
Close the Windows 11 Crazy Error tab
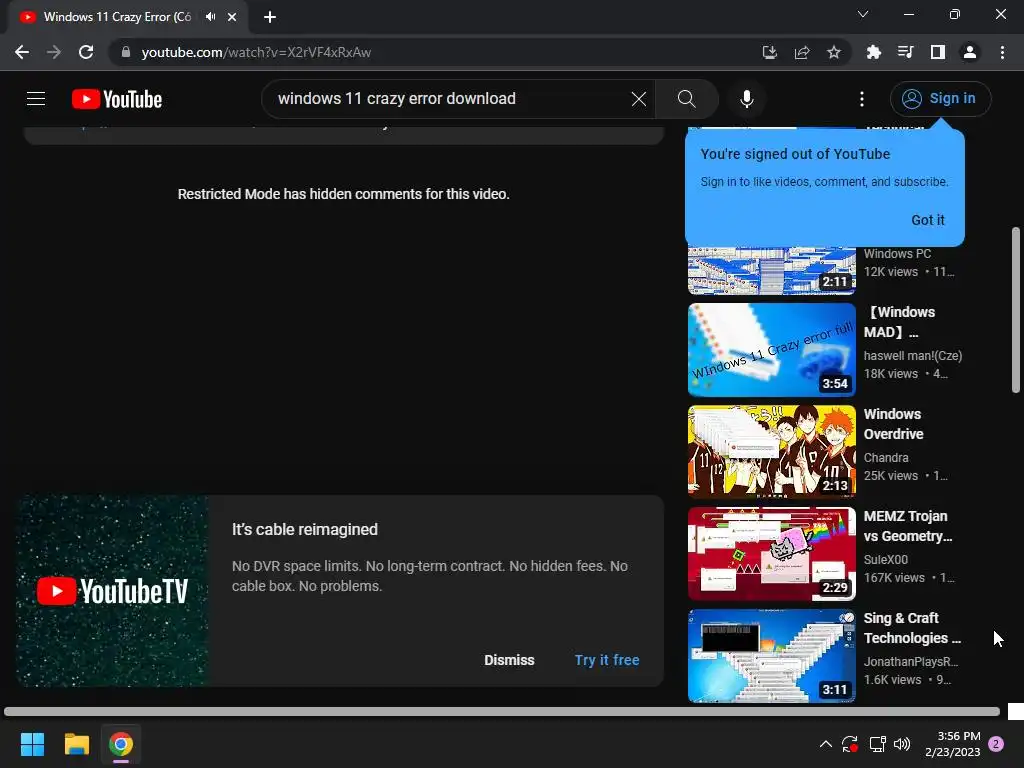pyautogui.click(x=232, y=17)
